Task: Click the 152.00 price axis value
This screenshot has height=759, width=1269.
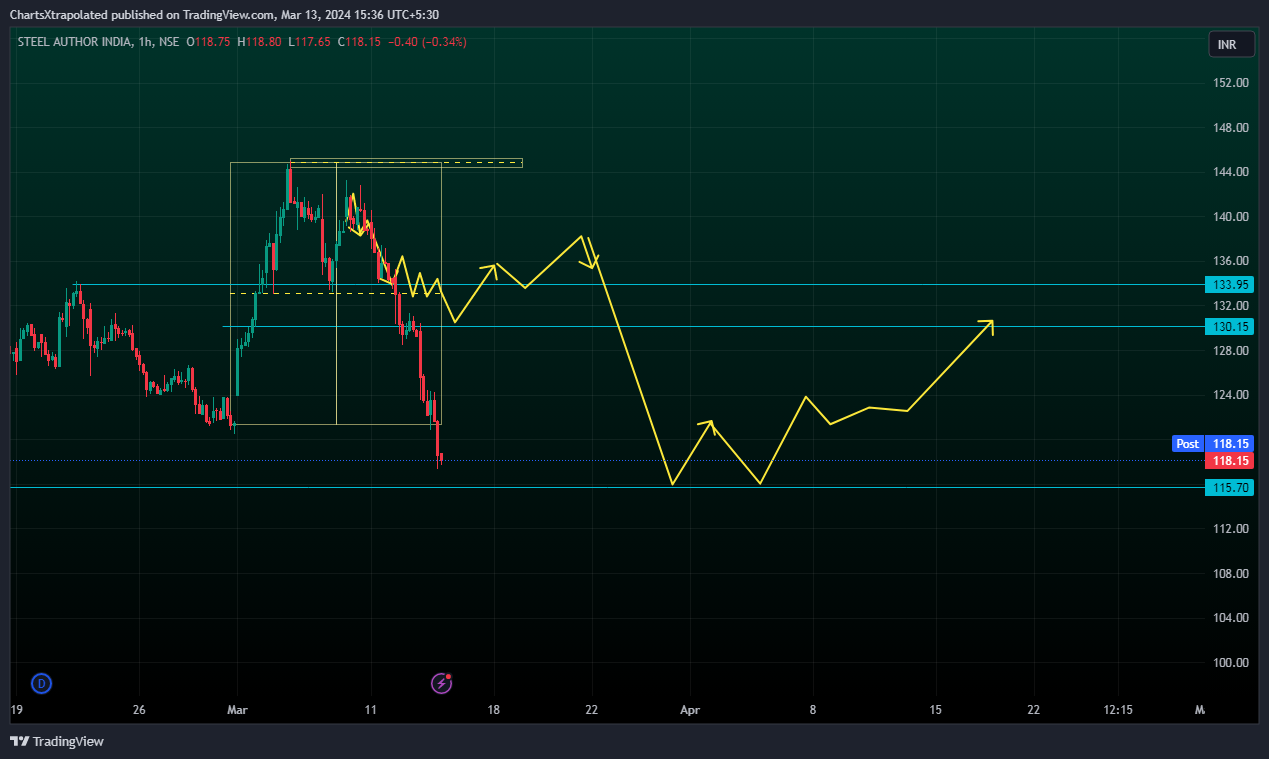Action: (x=1229, y=83)
